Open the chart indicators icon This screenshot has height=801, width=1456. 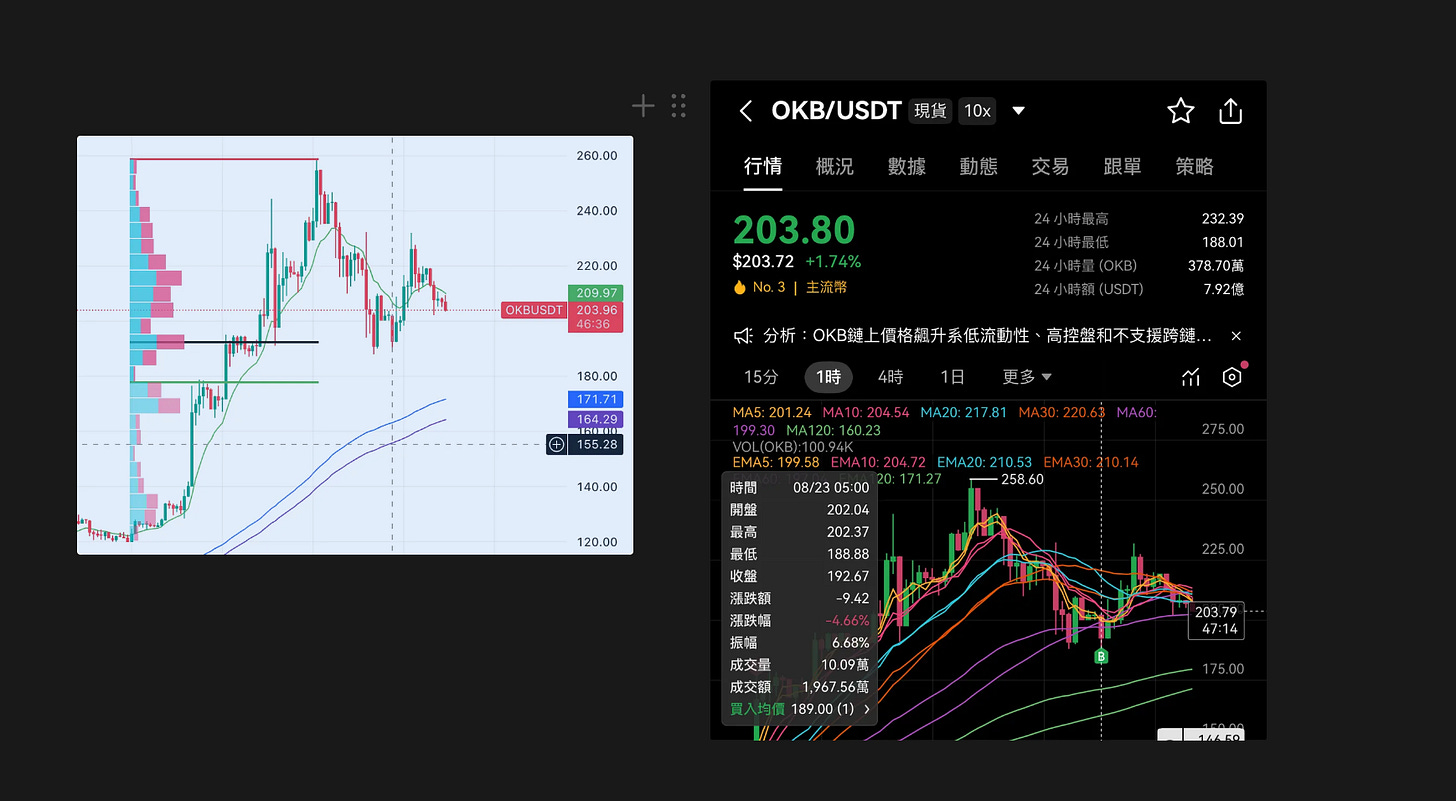(1191, 377)
